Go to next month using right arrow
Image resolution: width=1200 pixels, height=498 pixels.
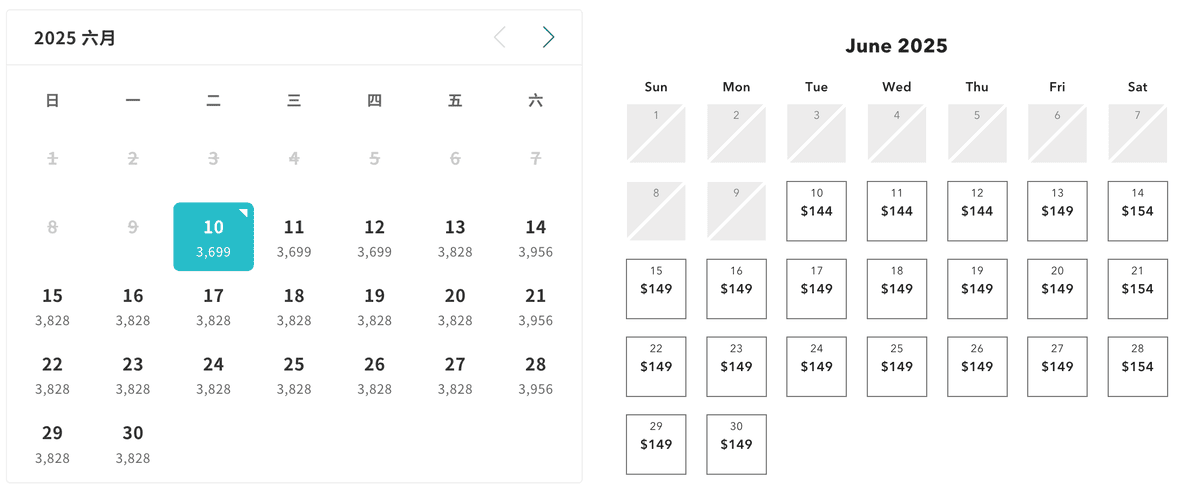point(548,38)
